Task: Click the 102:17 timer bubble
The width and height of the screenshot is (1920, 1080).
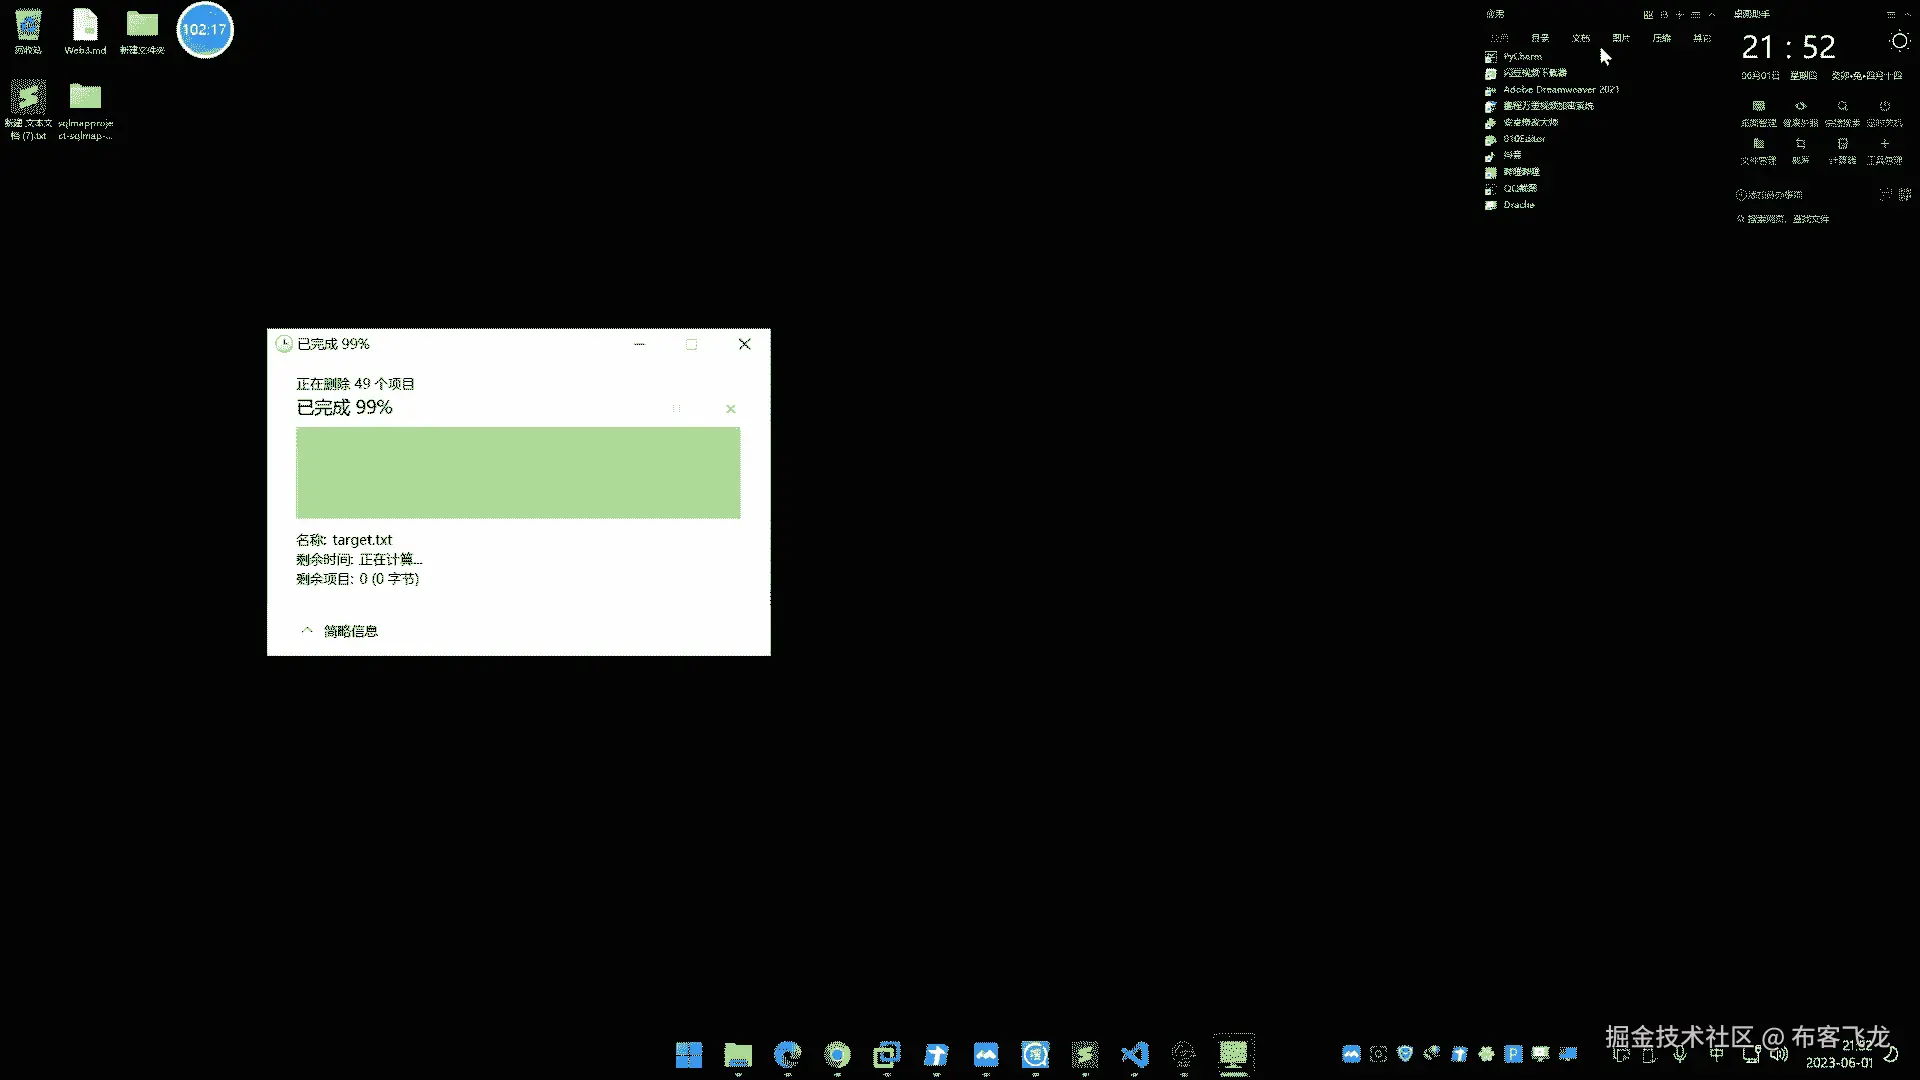Action: 205,30
